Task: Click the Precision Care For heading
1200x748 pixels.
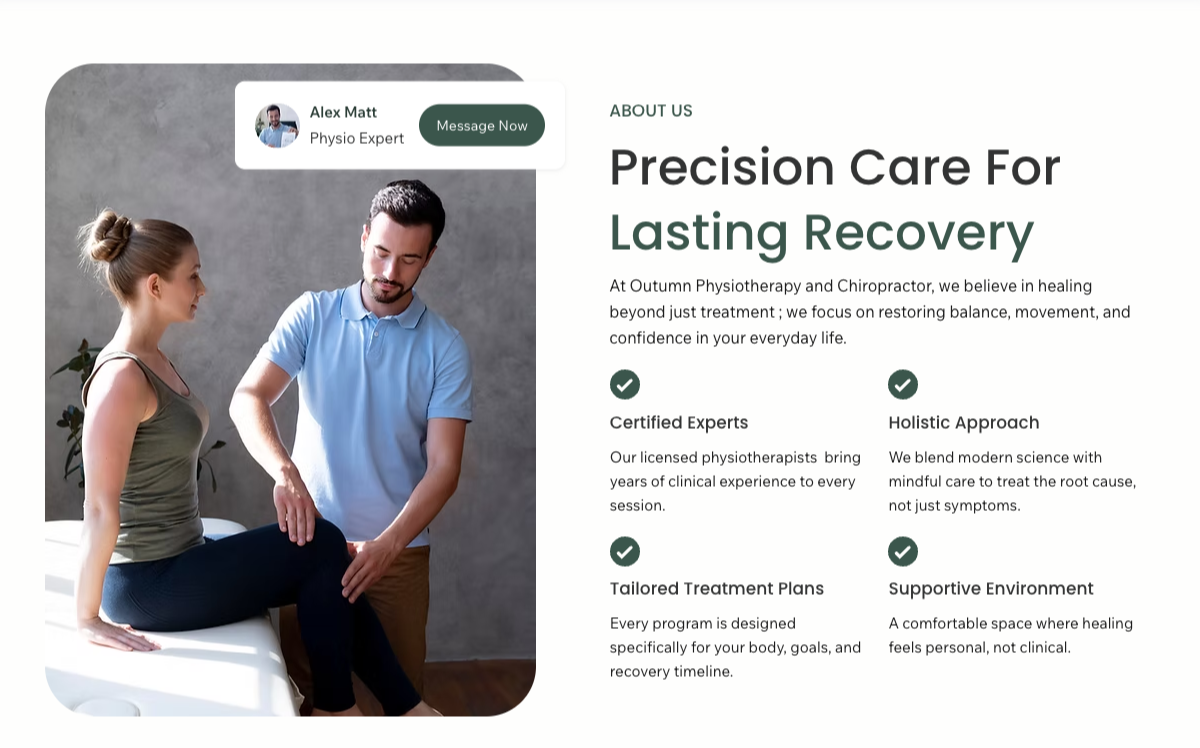Action: [835, 167]
